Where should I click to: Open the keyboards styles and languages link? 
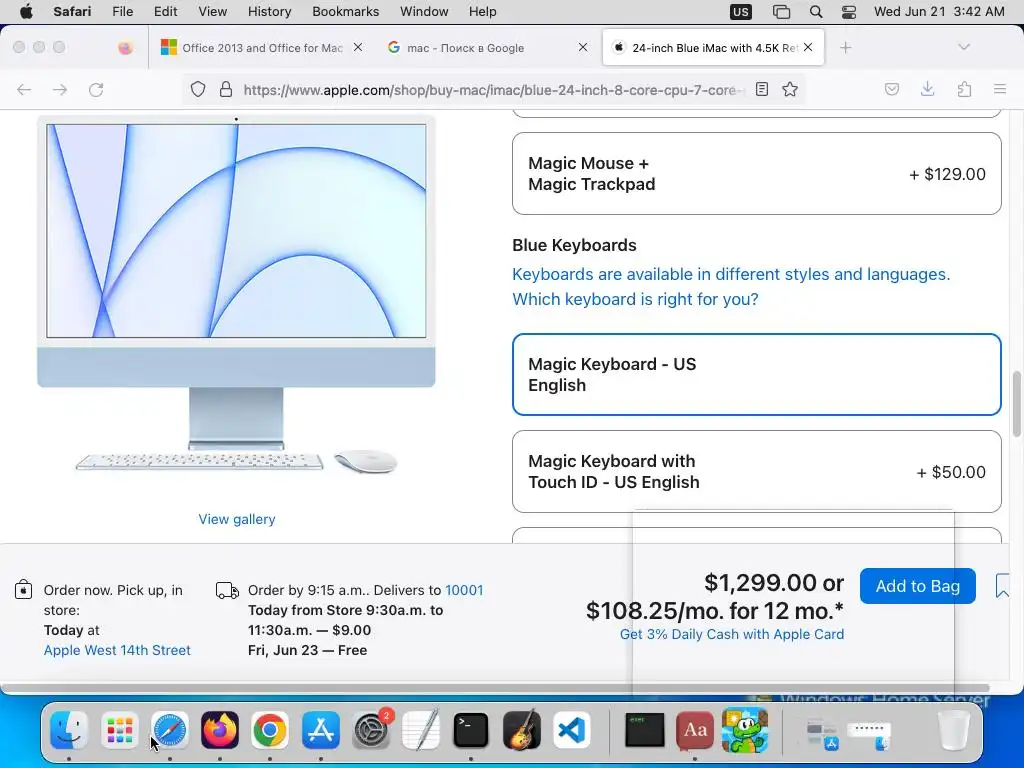[731, 287]
